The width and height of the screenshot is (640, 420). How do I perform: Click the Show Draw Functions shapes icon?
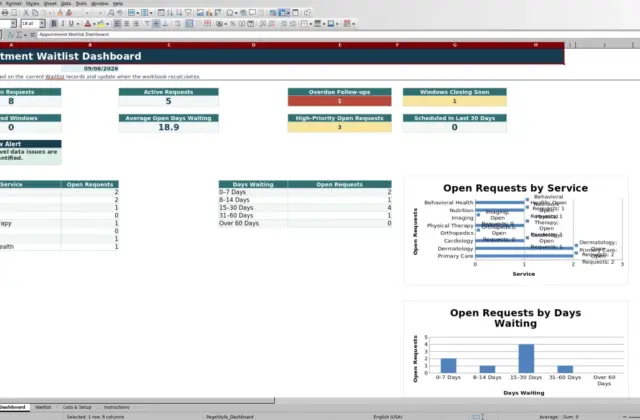pos(307,13)
